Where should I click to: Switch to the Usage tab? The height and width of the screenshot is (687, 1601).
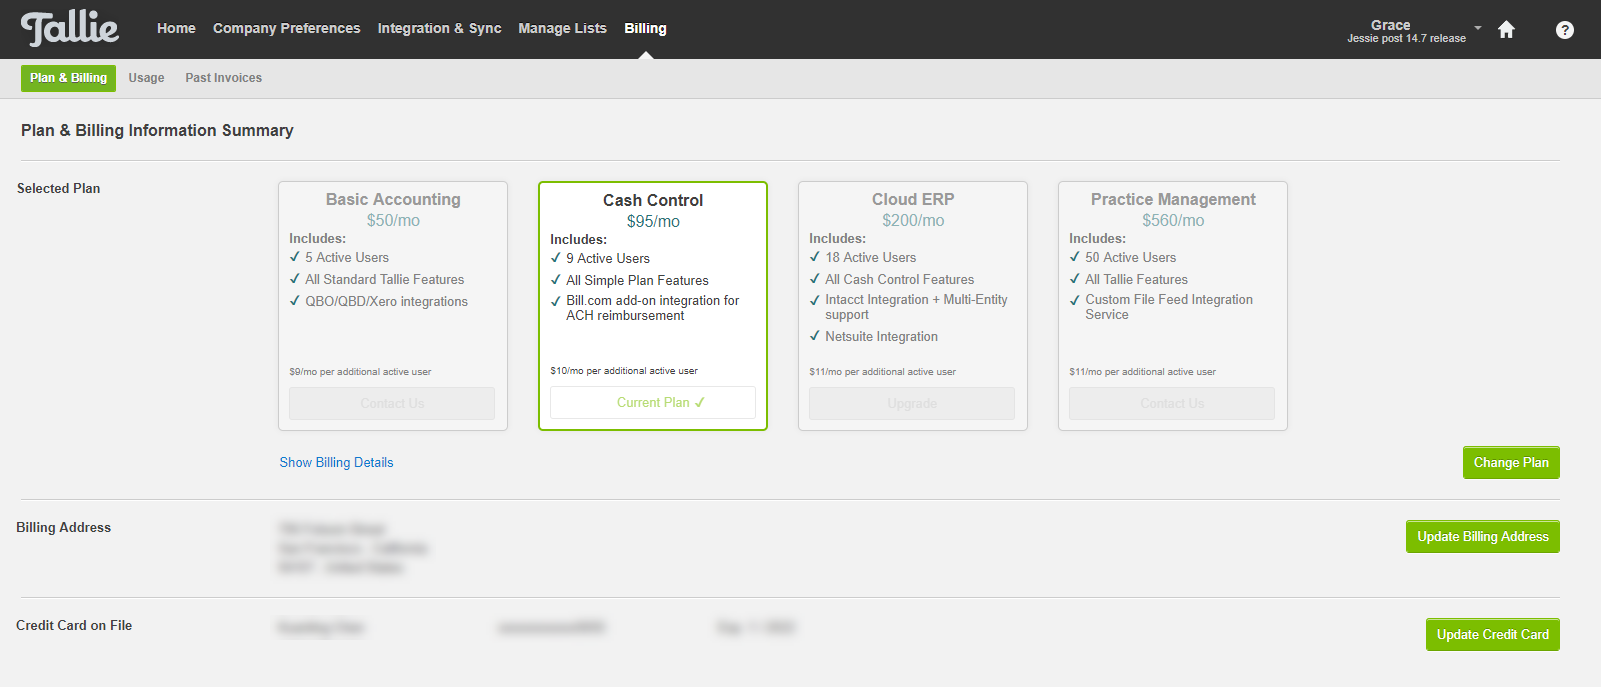point(146,78)
